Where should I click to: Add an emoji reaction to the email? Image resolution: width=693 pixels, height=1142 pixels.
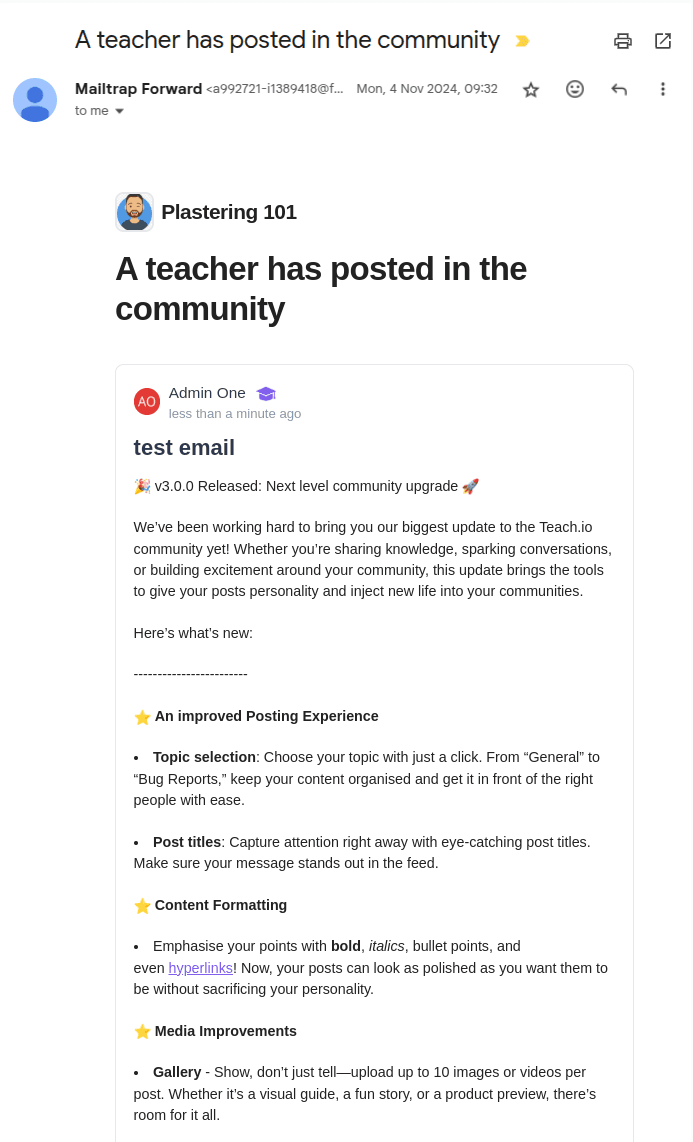click(575, 89)
